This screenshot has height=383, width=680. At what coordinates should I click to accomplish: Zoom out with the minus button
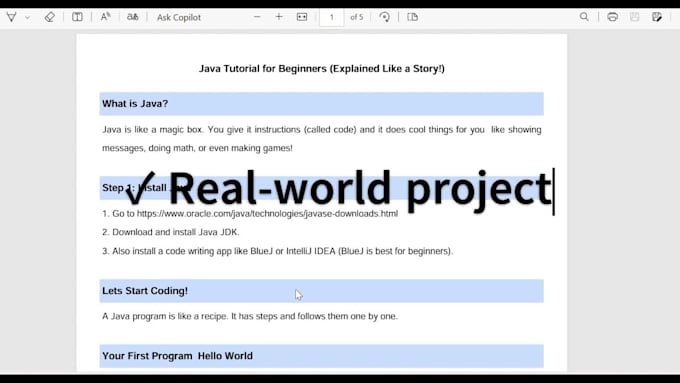(257, 17)
